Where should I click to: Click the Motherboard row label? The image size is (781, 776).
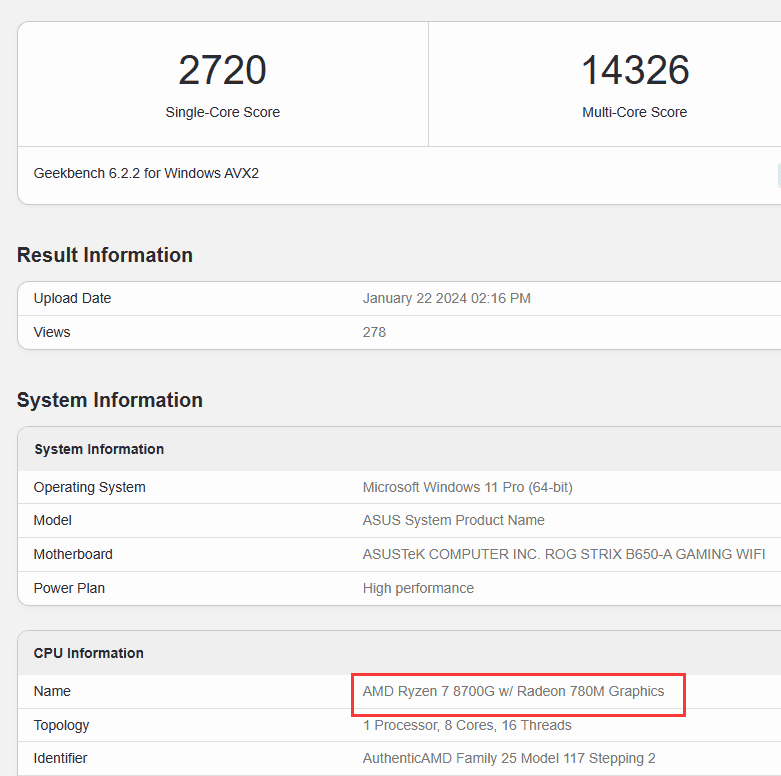tap(73, 554)
